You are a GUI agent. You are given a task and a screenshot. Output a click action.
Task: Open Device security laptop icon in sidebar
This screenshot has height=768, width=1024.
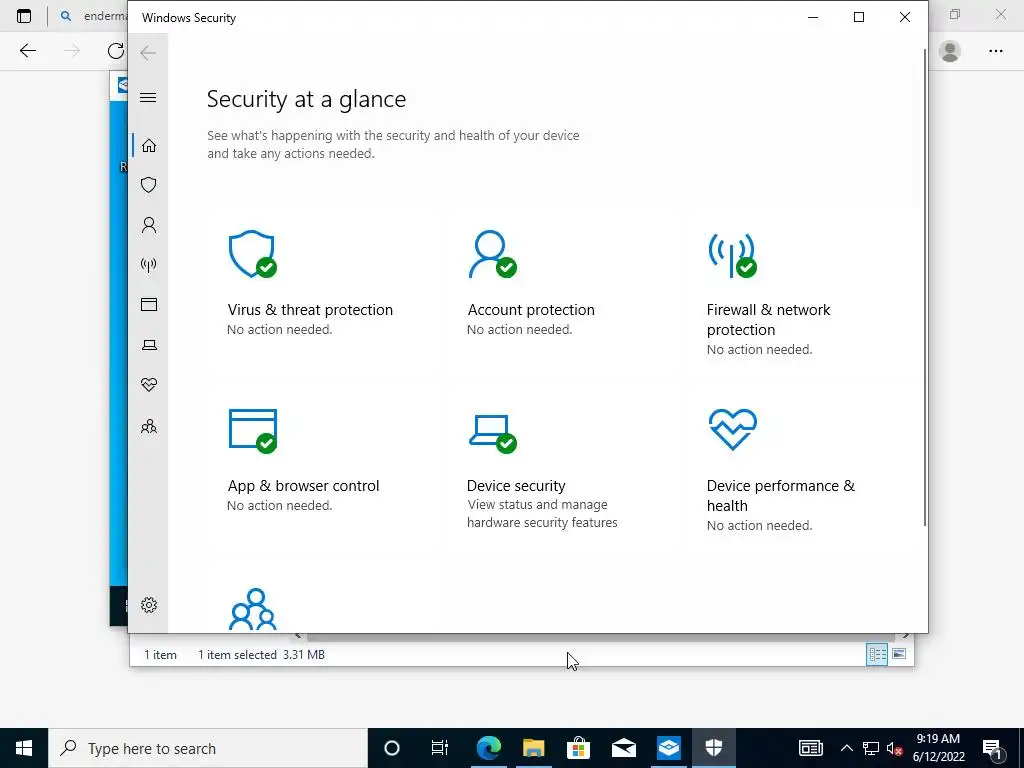coord(149,345)
